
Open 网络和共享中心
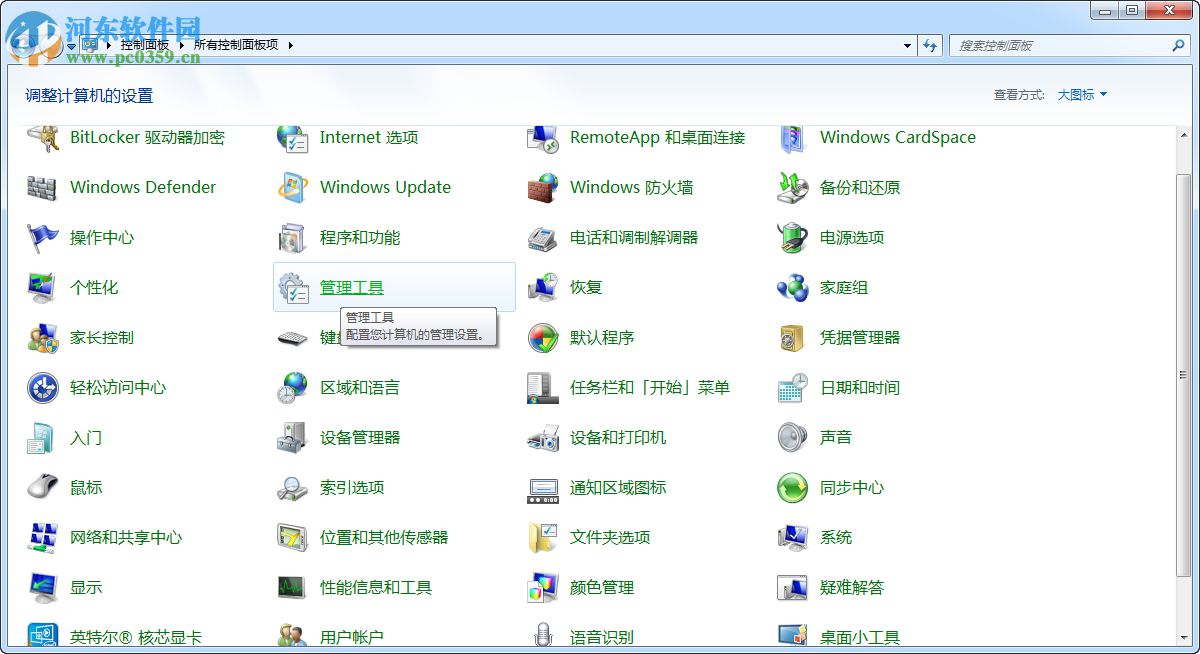(124, 537)
